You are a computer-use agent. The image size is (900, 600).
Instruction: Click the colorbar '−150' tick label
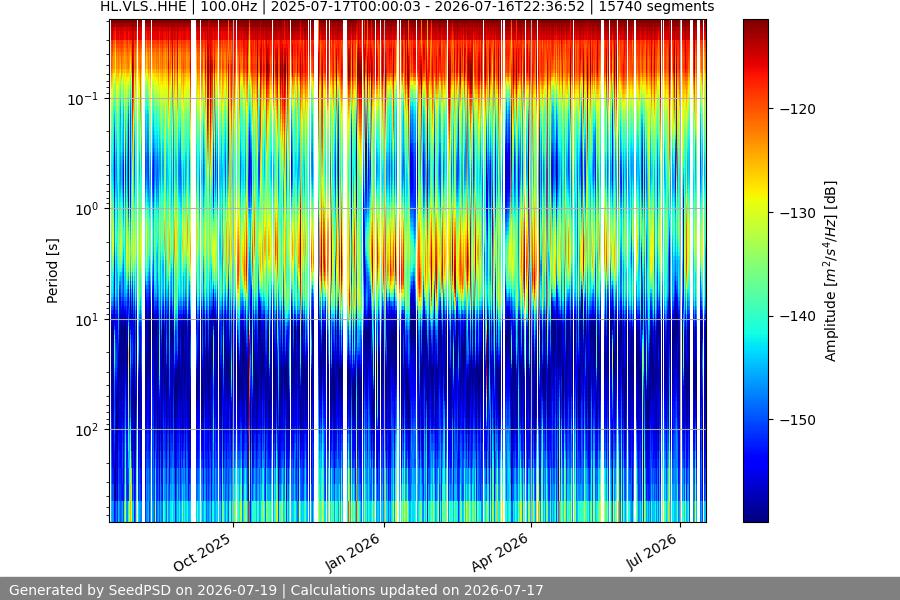tap(798, 420)
